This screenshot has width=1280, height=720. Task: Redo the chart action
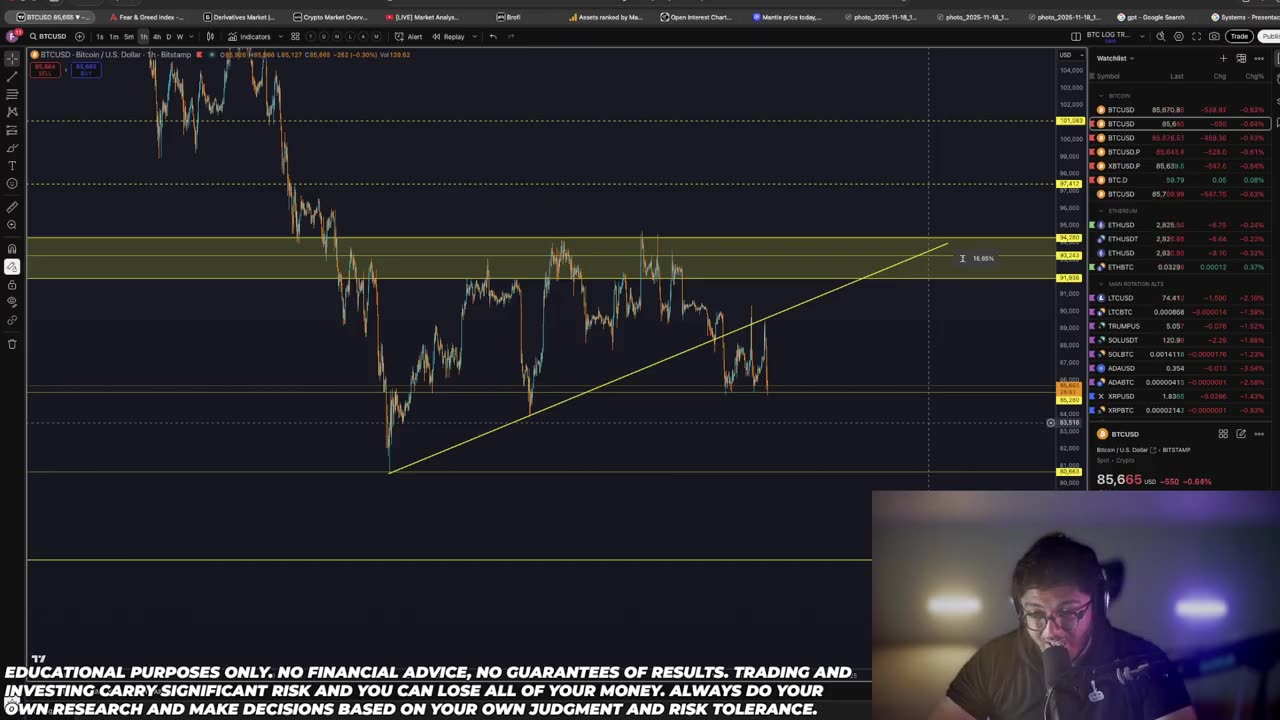click(511, 36)
